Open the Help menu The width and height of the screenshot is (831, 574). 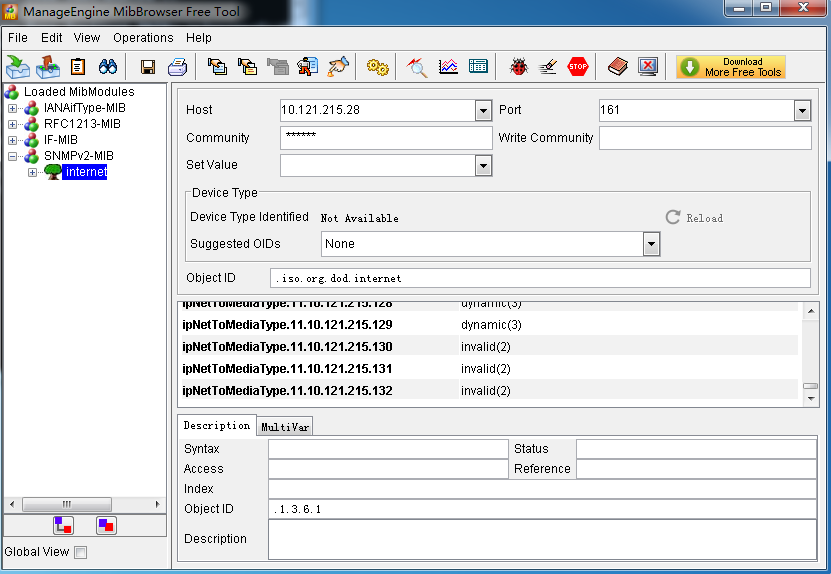[x=199, y=38]
